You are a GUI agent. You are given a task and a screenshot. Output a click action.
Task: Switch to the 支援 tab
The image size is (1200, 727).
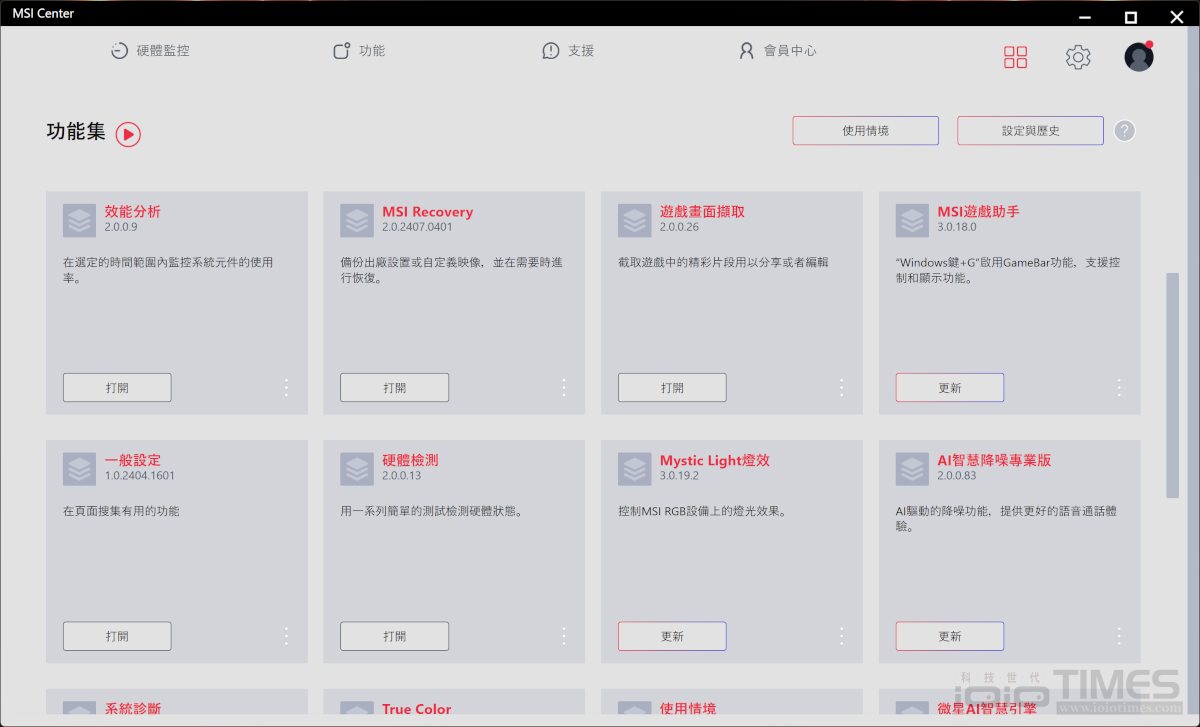tap(568, 50)
